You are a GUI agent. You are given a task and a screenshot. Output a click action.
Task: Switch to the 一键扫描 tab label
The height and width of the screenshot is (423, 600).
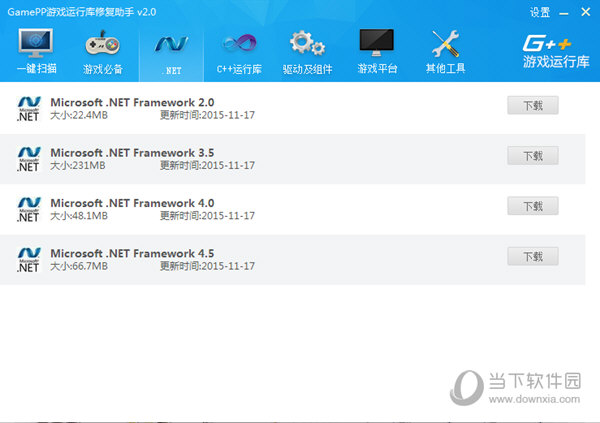coord(37,69)
